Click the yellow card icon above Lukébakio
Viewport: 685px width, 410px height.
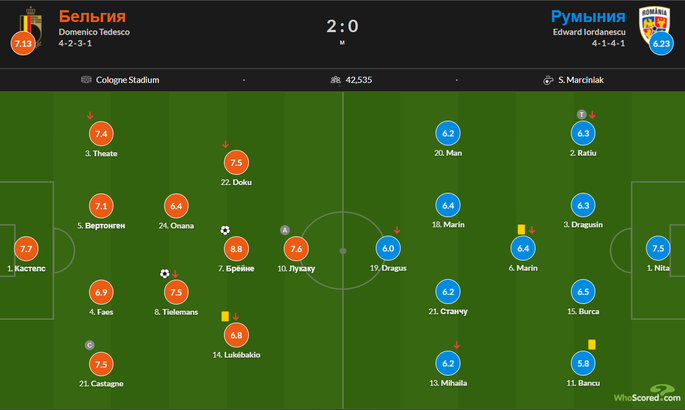(225, 316)
